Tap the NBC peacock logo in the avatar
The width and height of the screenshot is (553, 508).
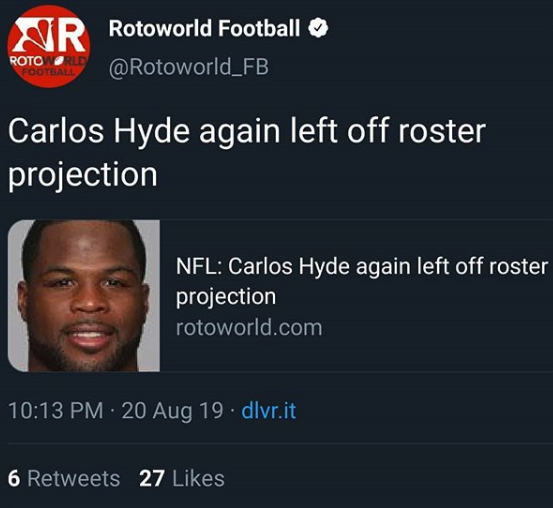(33, 35)
